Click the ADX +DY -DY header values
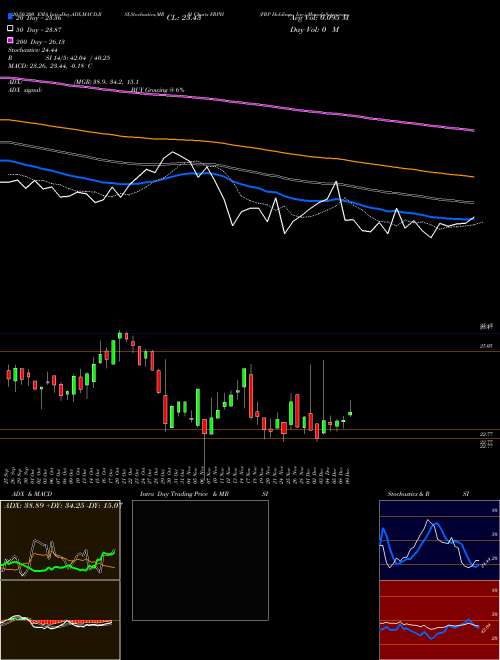 (63, 505)
